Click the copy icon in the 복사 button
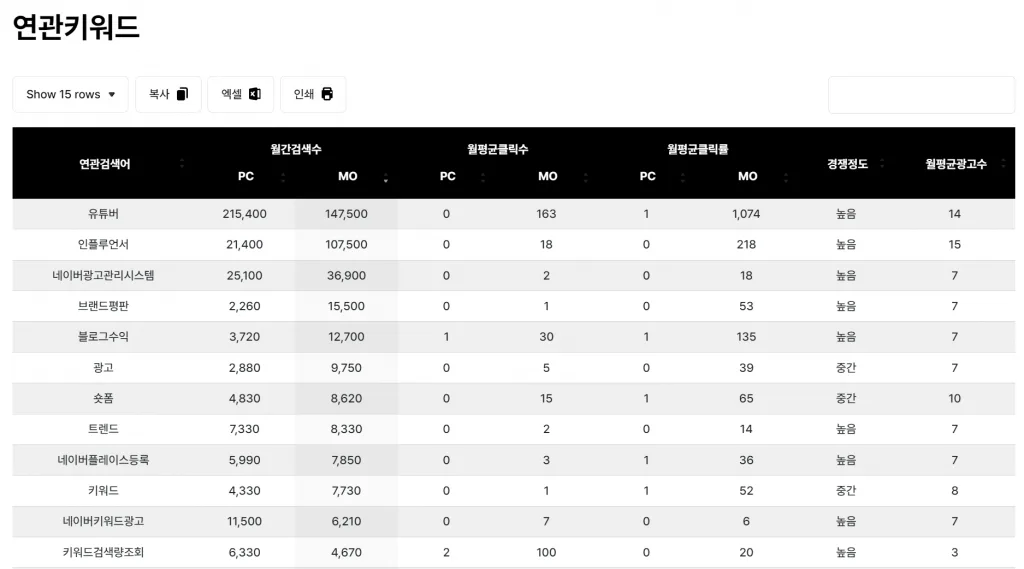This screenshot has width=1024, height=569. (182, 94)
